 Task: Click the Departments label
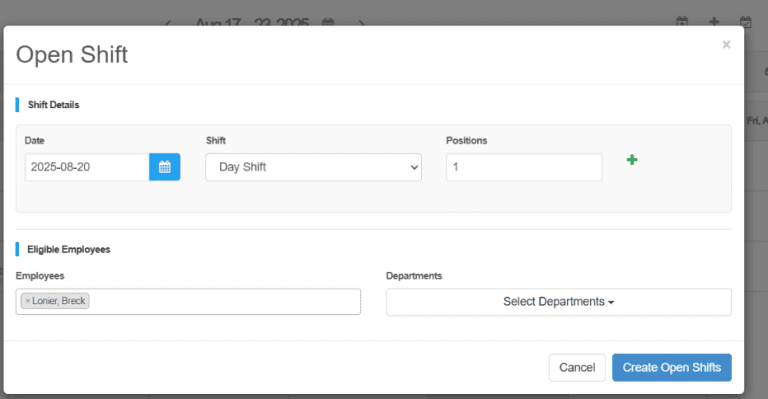point(414,276)
